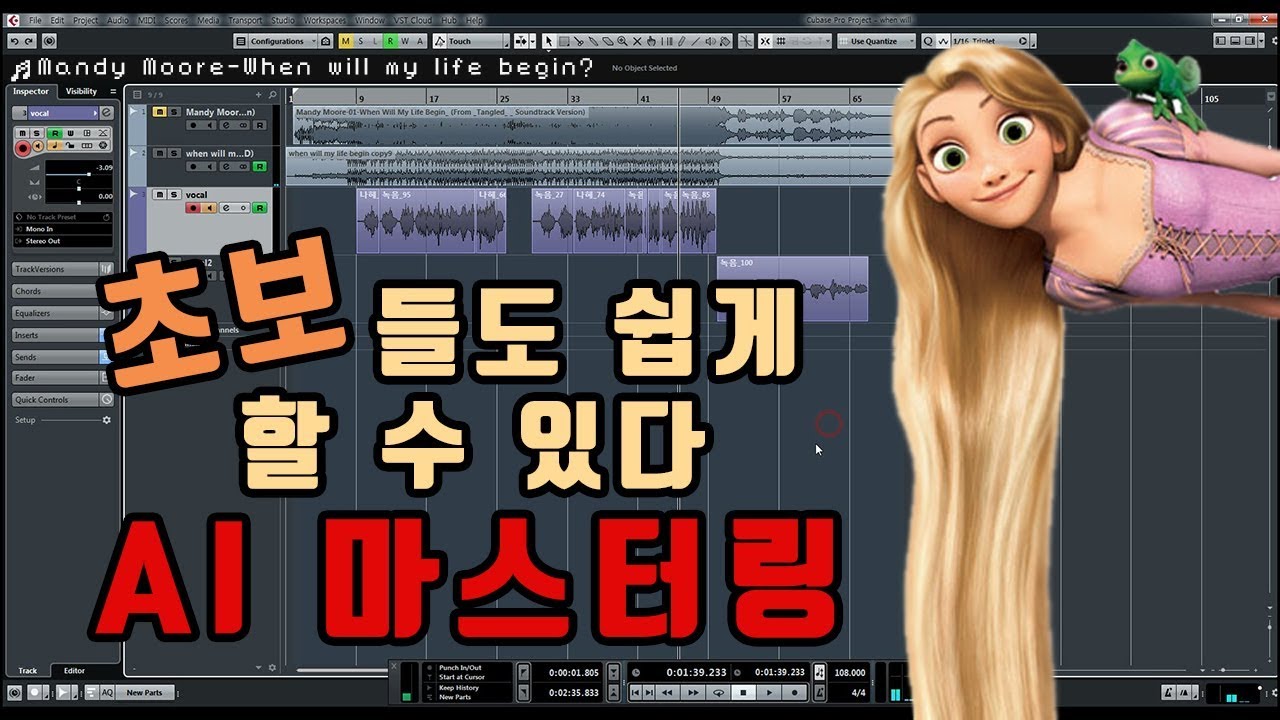Open channel settings for vocal track
The image size is (1280, 720).
tap(226, 208)
